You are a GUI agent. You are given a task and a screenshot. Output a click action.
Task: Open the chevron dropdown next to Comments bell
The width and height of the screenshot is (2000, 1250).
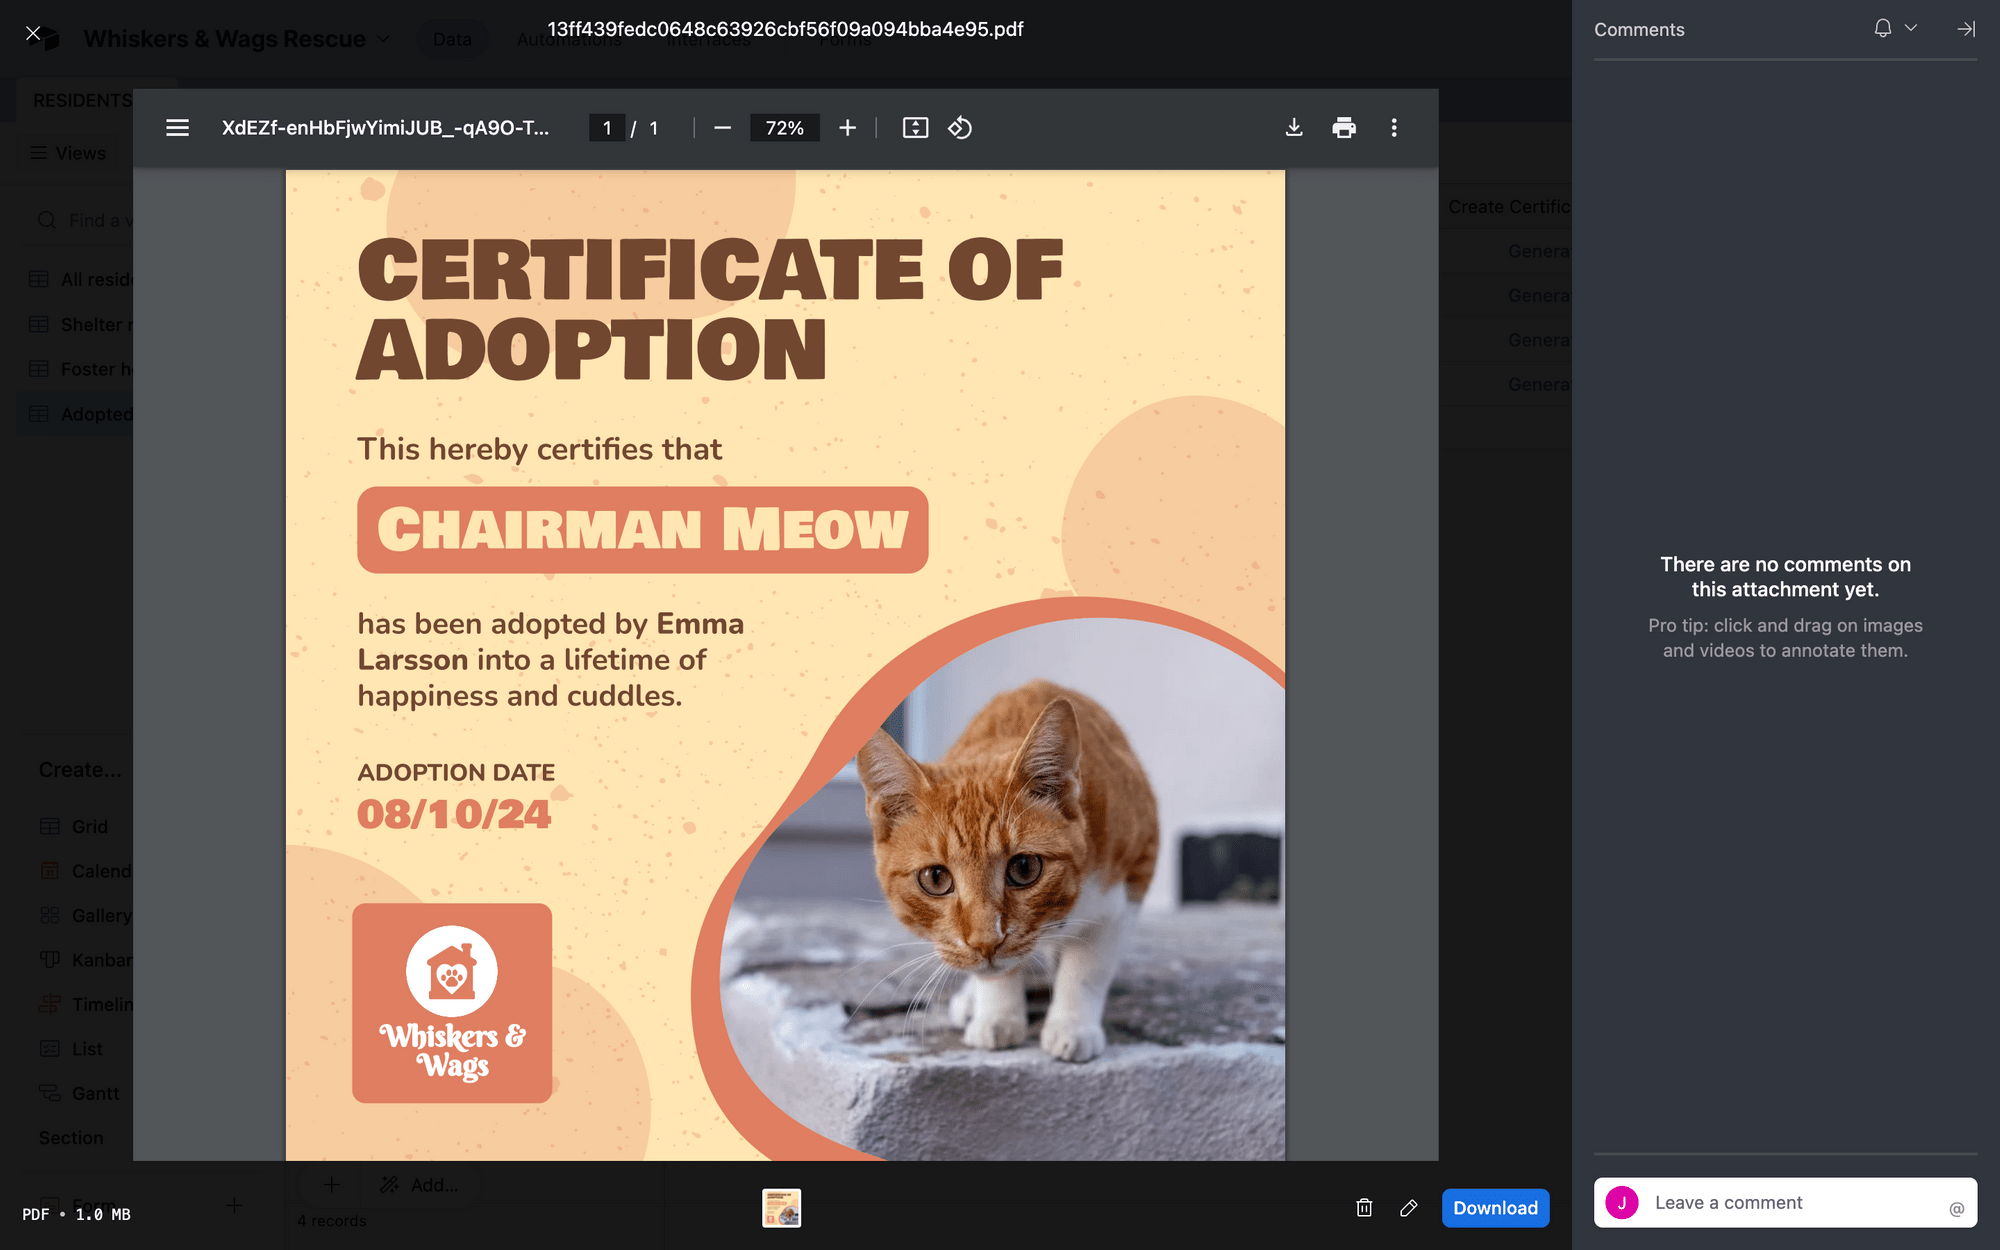(x=1910, y=28)
